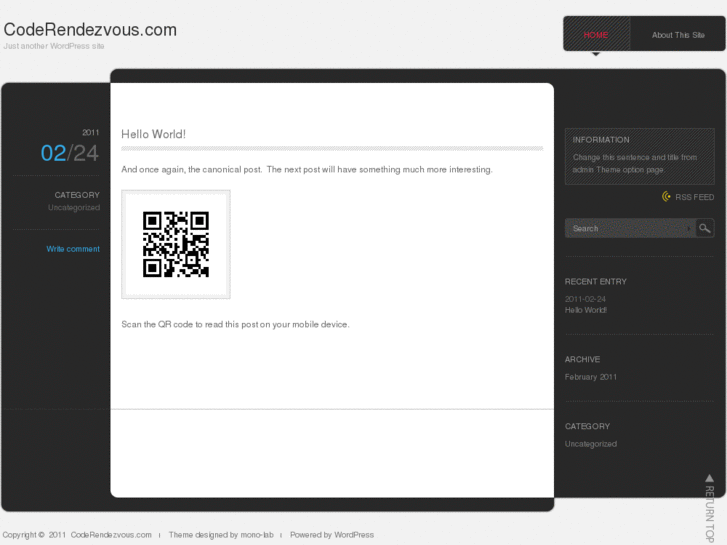Viewport: 727px width, 545px height.
Task: Open the mono-lab footer link
Action: (x=257, y=535)
